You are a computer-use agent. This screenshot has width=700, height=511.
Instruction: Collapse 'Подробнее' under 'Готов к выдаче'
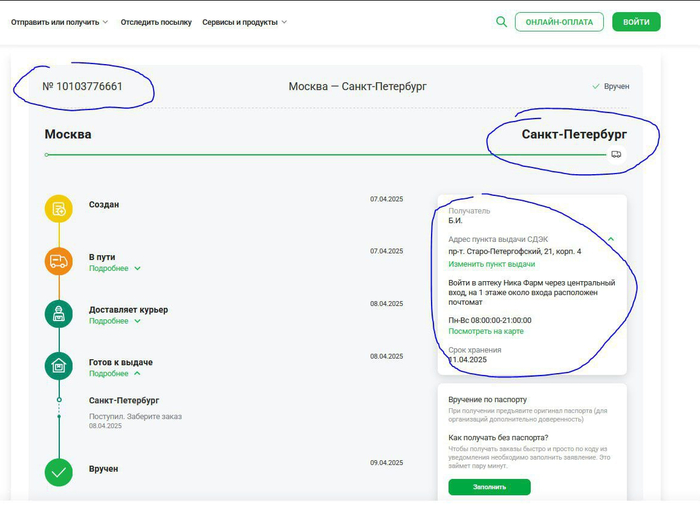[x=114, y=373]
